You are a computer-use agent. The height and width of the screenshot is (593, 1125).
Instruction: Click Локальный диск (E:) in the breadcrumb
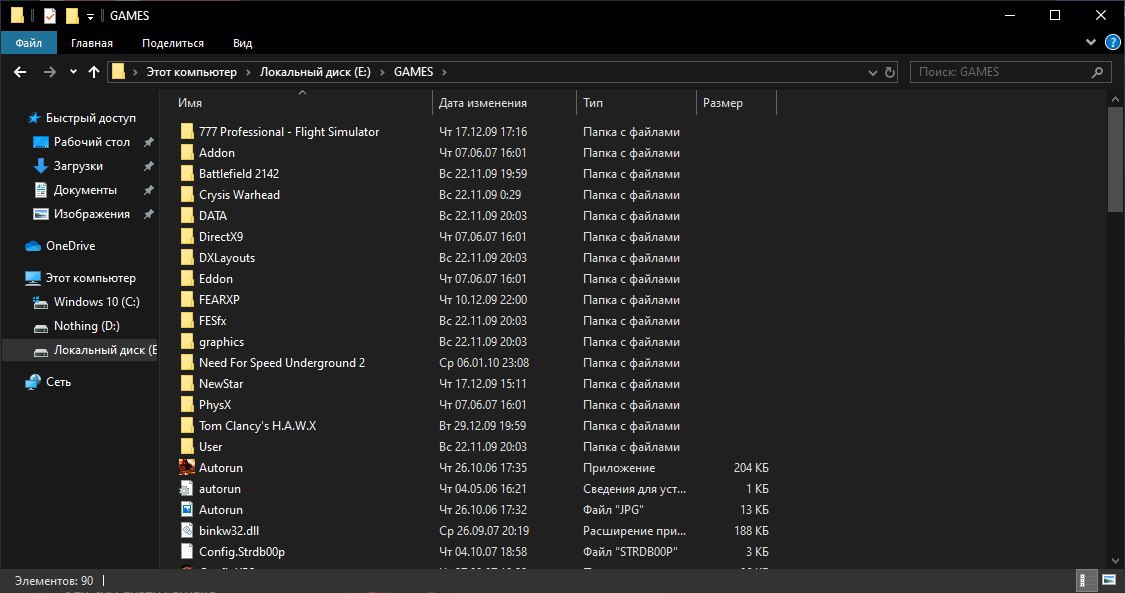(x=315, y=72)
